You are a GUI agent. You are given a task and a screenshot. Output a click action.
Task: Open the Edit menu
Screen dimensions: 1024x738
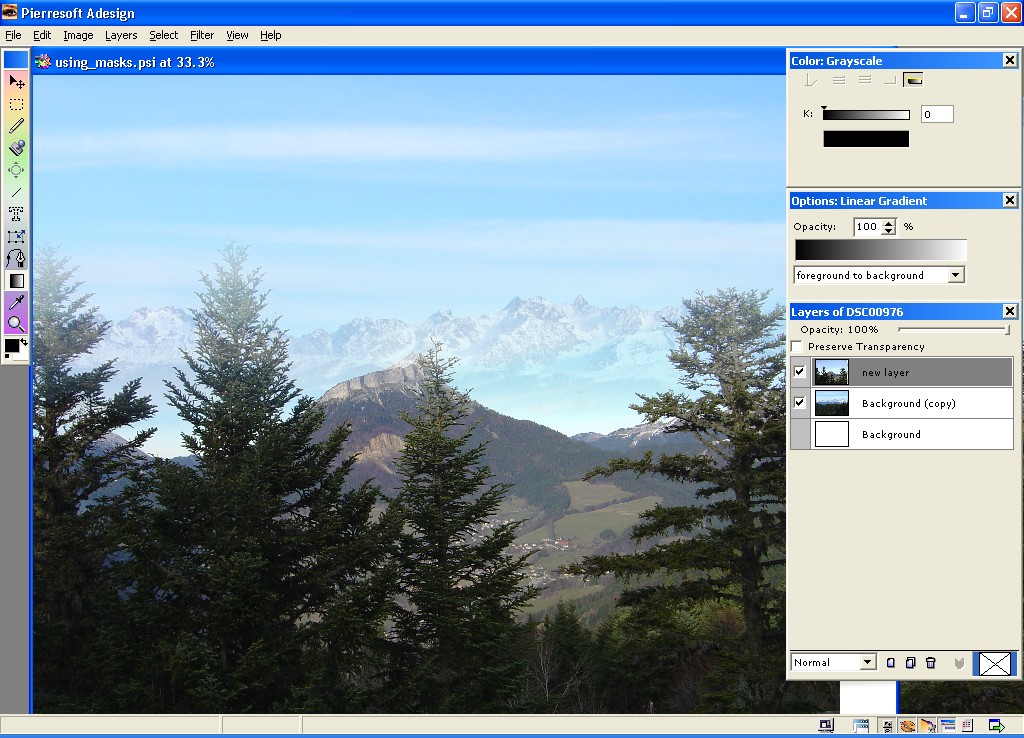click(42, 35)
